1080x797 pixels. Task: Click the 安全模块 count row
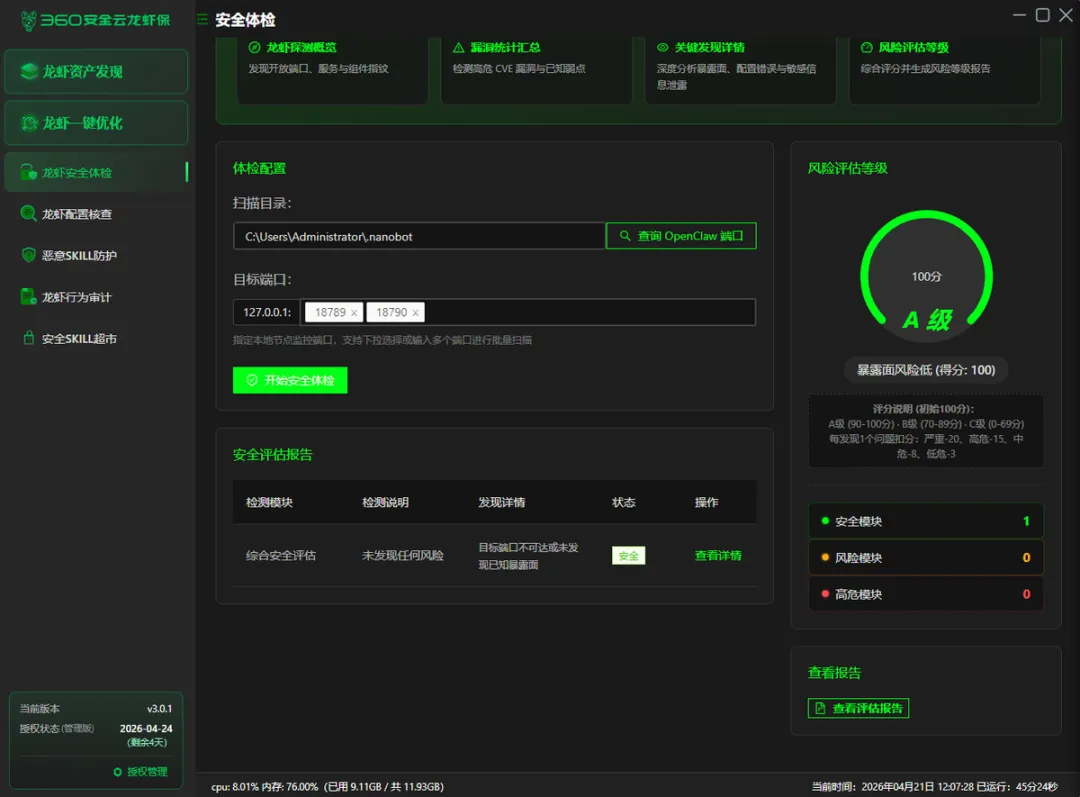pos(926,521)
